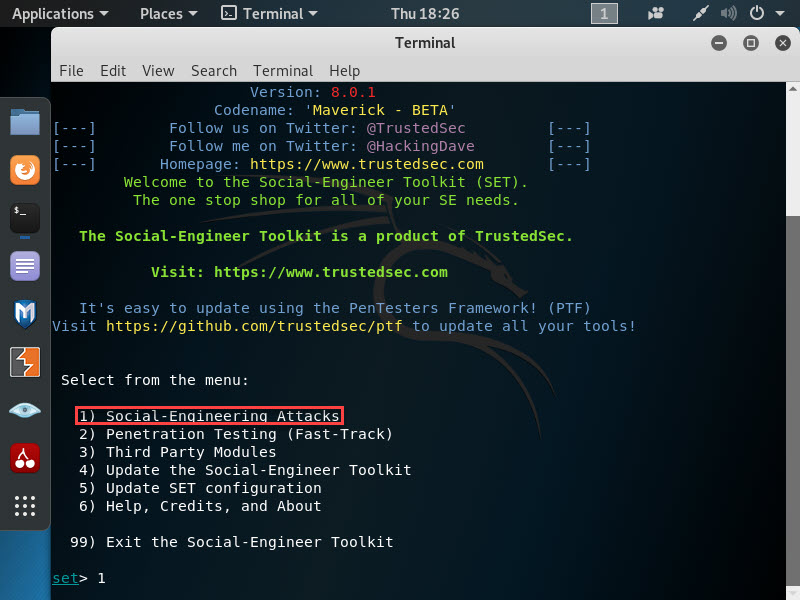This screenshot has height=600, width=800.
Task: Launch Firefox from the dock
Action: [x=24, y=170]
